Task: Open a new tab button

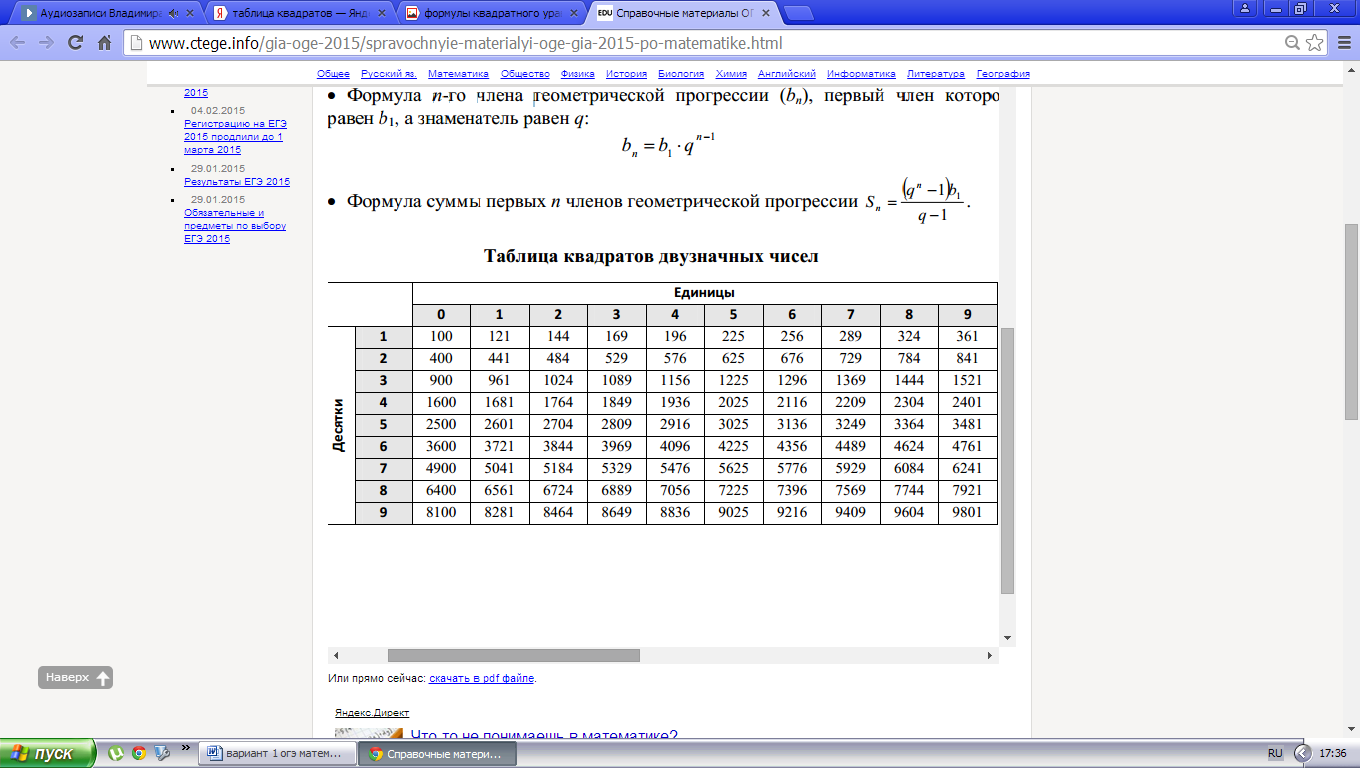Action: tap(797, 14)
